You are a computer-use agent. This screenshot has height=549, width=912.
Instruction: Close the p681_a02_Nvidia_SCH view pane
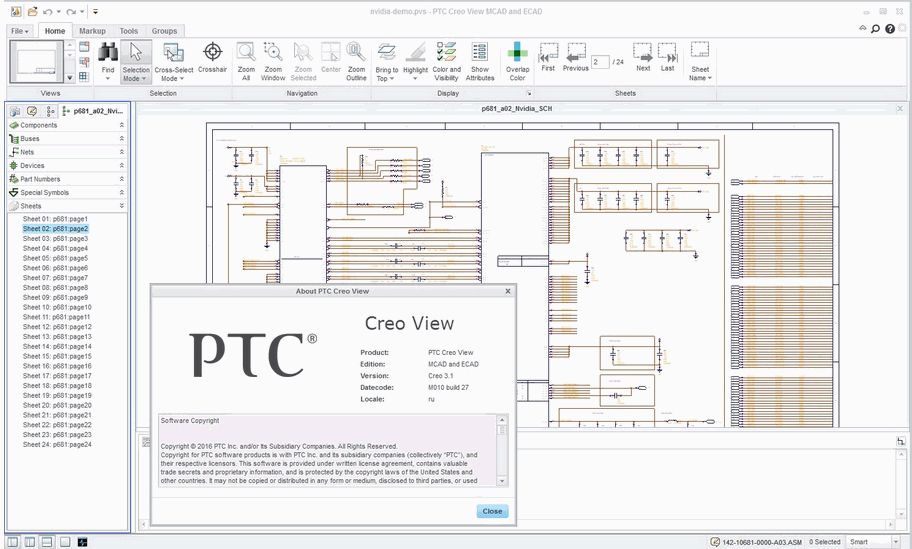click(x=900, y=108)
